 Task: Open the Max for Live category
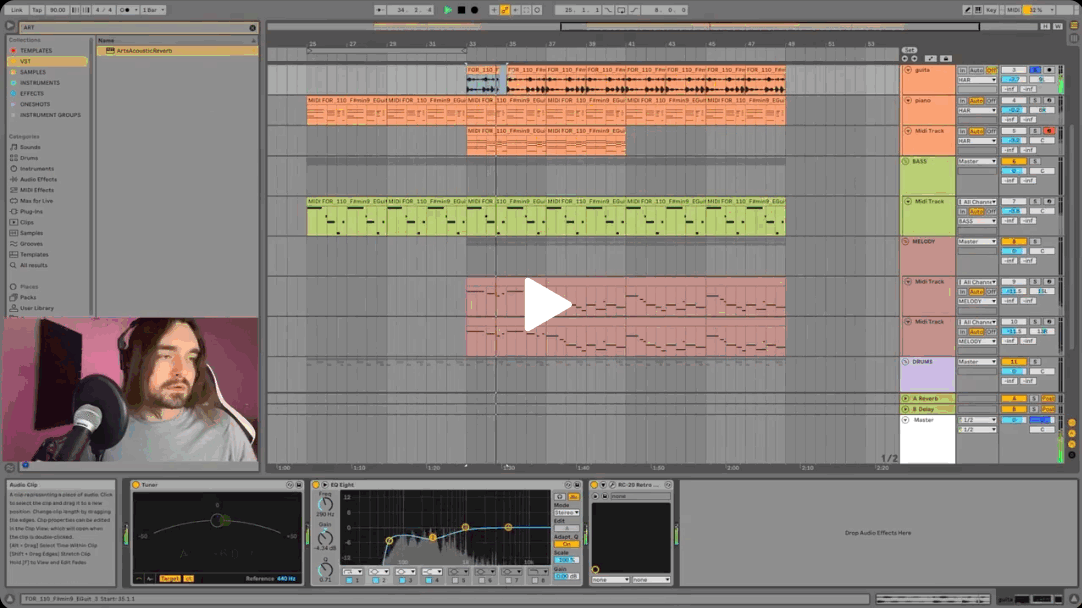pyautogui.click(x=36, y=201)
